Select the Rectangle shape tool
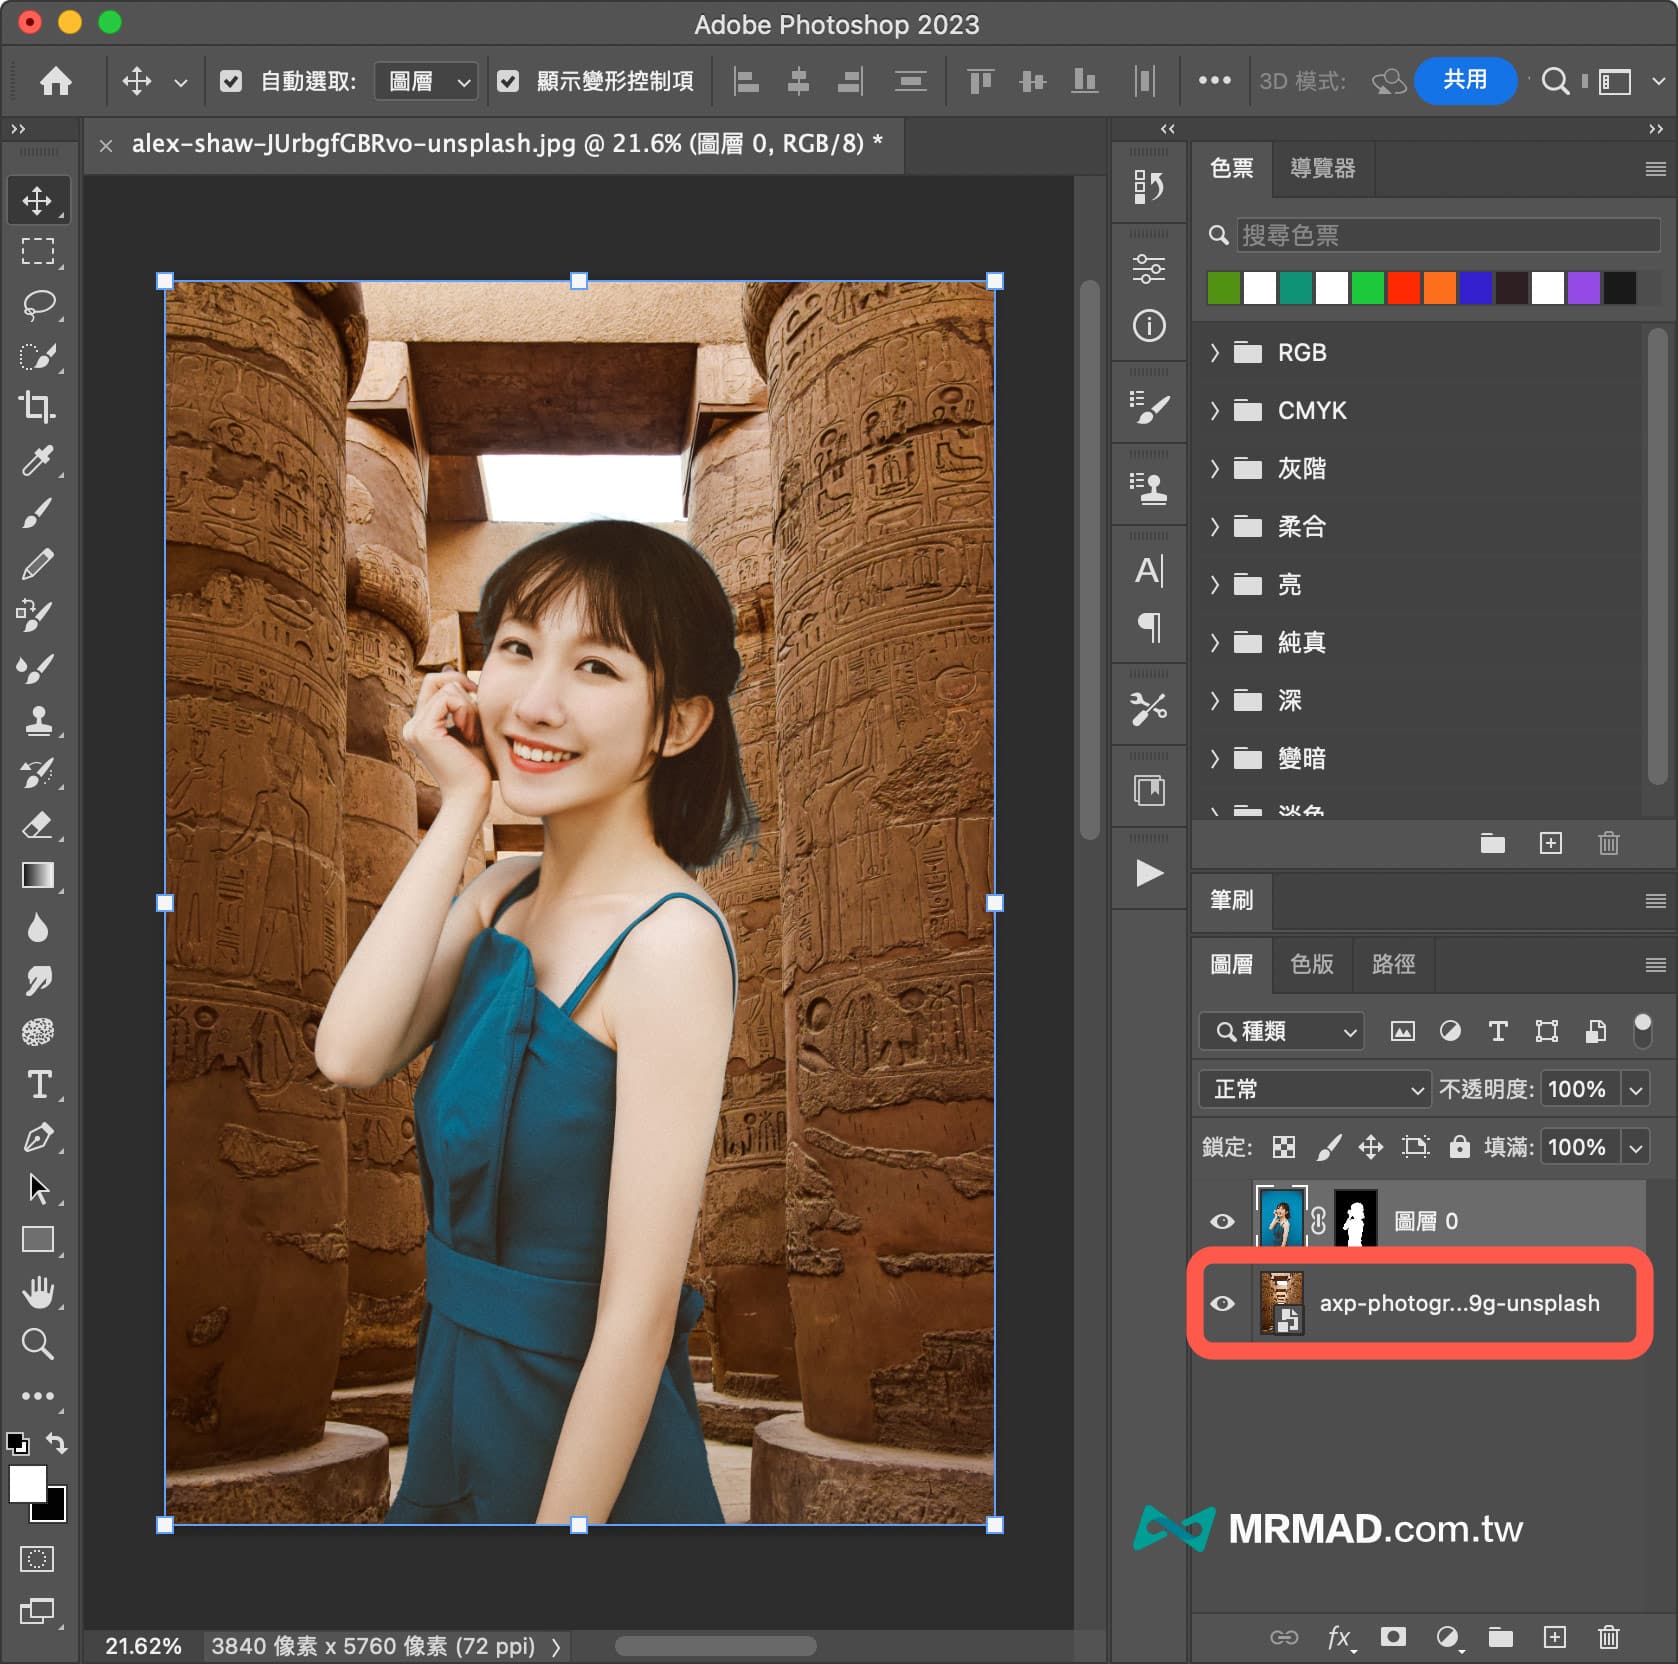1678x1664 pixels. (x=38, y=1240)
